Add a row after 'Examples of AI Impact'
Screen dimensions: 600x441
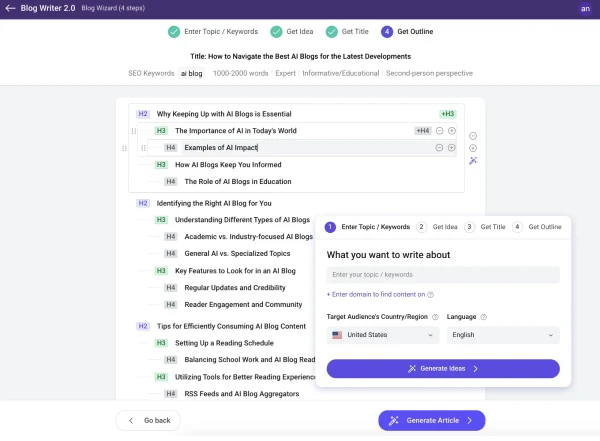coord(452,148)
